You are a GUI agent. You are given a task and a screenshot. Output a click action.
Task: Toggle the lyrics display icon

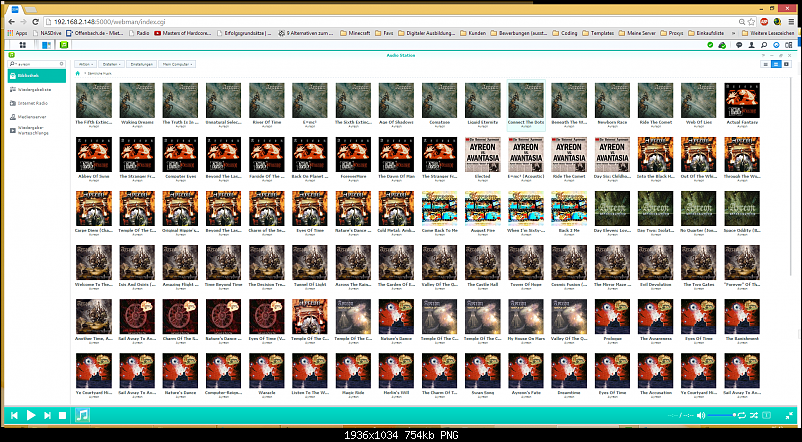[766, 415]
